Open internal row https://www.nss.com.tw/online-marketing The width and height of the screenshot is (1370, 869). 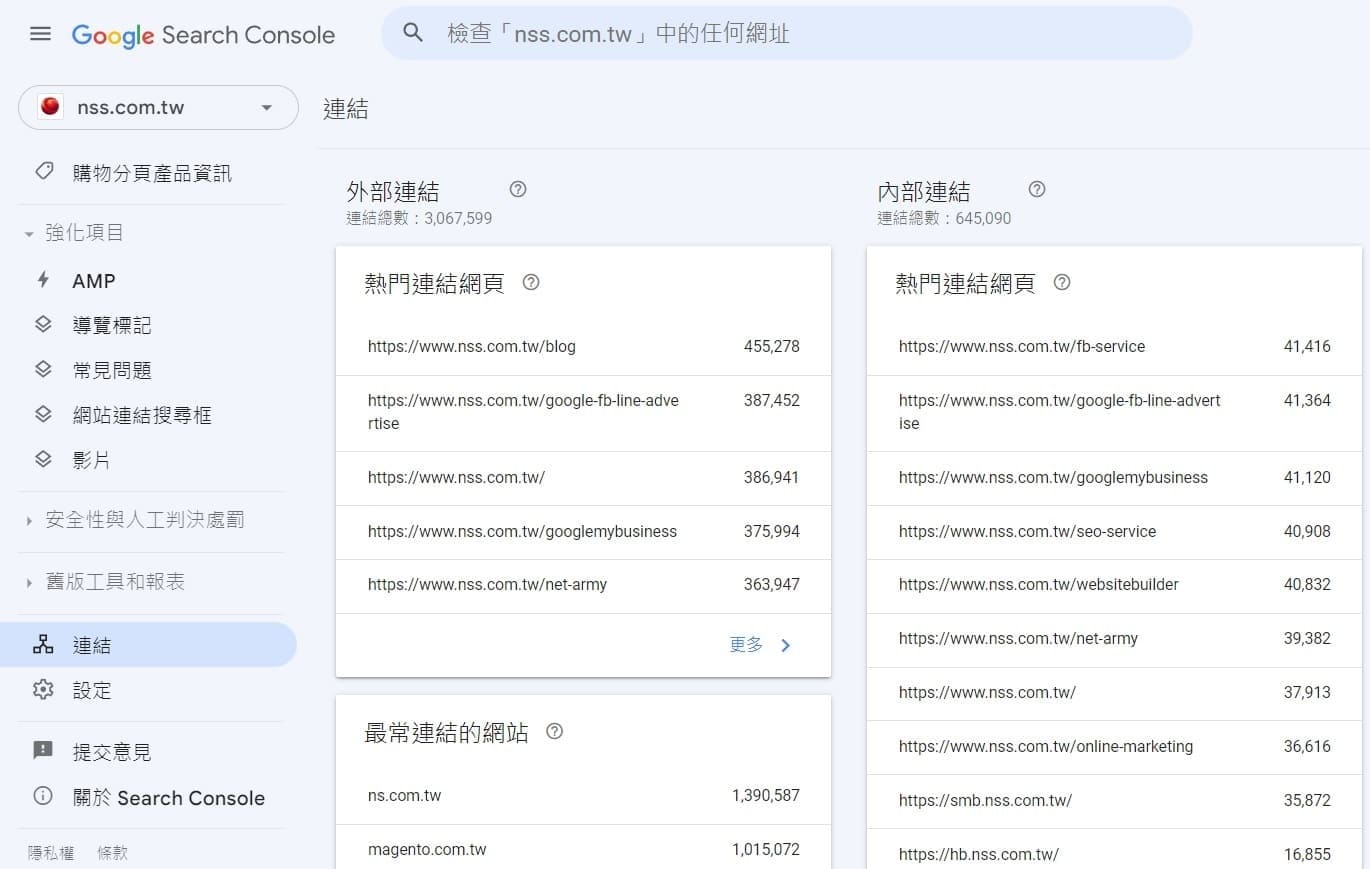tap(1114, 748)
